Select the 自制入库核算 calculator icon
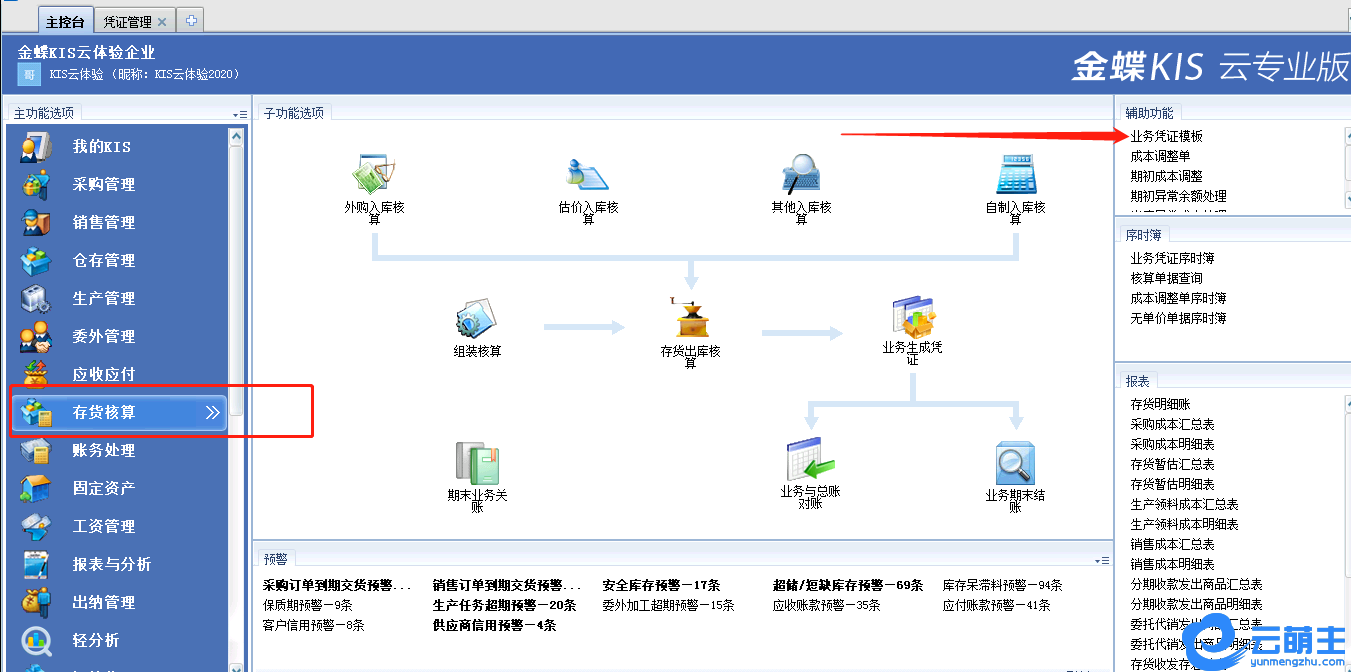 [1015, 175]
